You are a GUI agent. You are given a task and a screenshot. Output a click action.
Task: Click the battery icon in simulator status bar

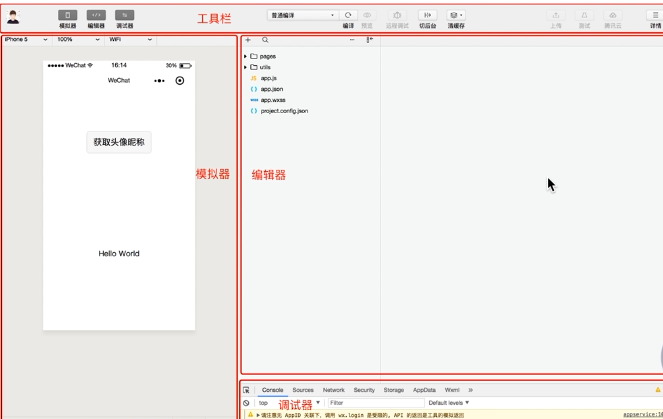(185, 66)
